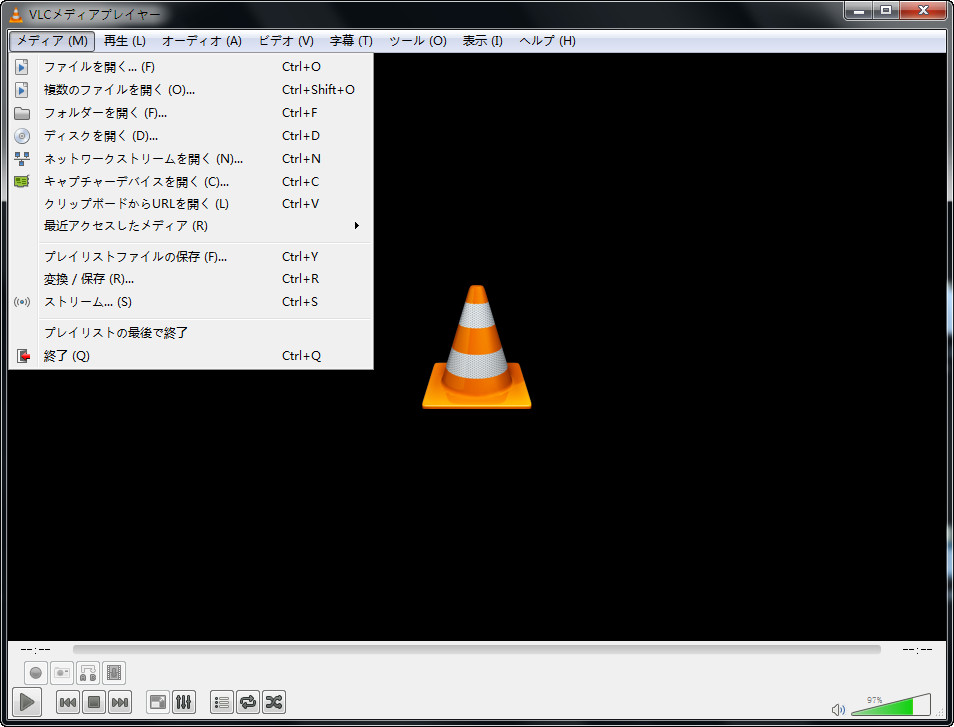Advance frame-by-frame using the film icon

tap(113, 672)
